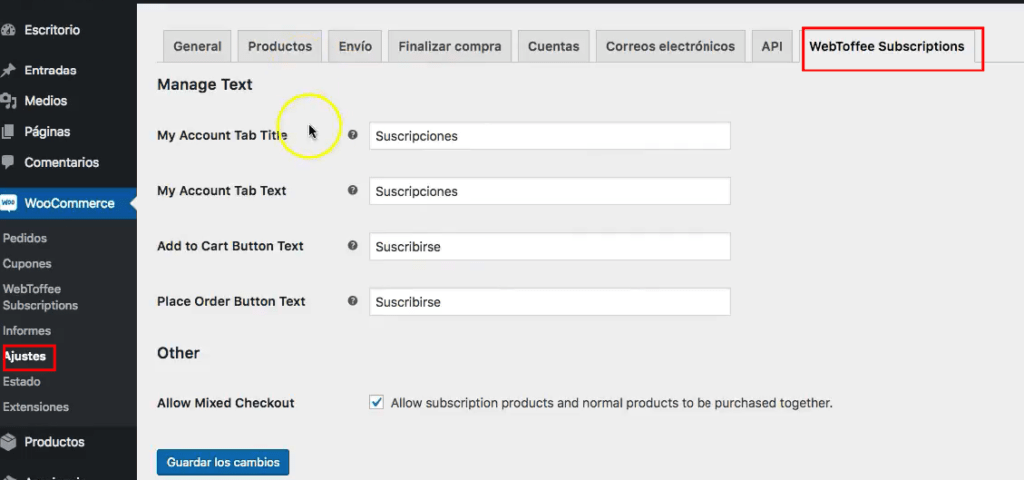Open the Productos settings tab
The width and height of the screenshot is (1024, 480).
(280, 46)
